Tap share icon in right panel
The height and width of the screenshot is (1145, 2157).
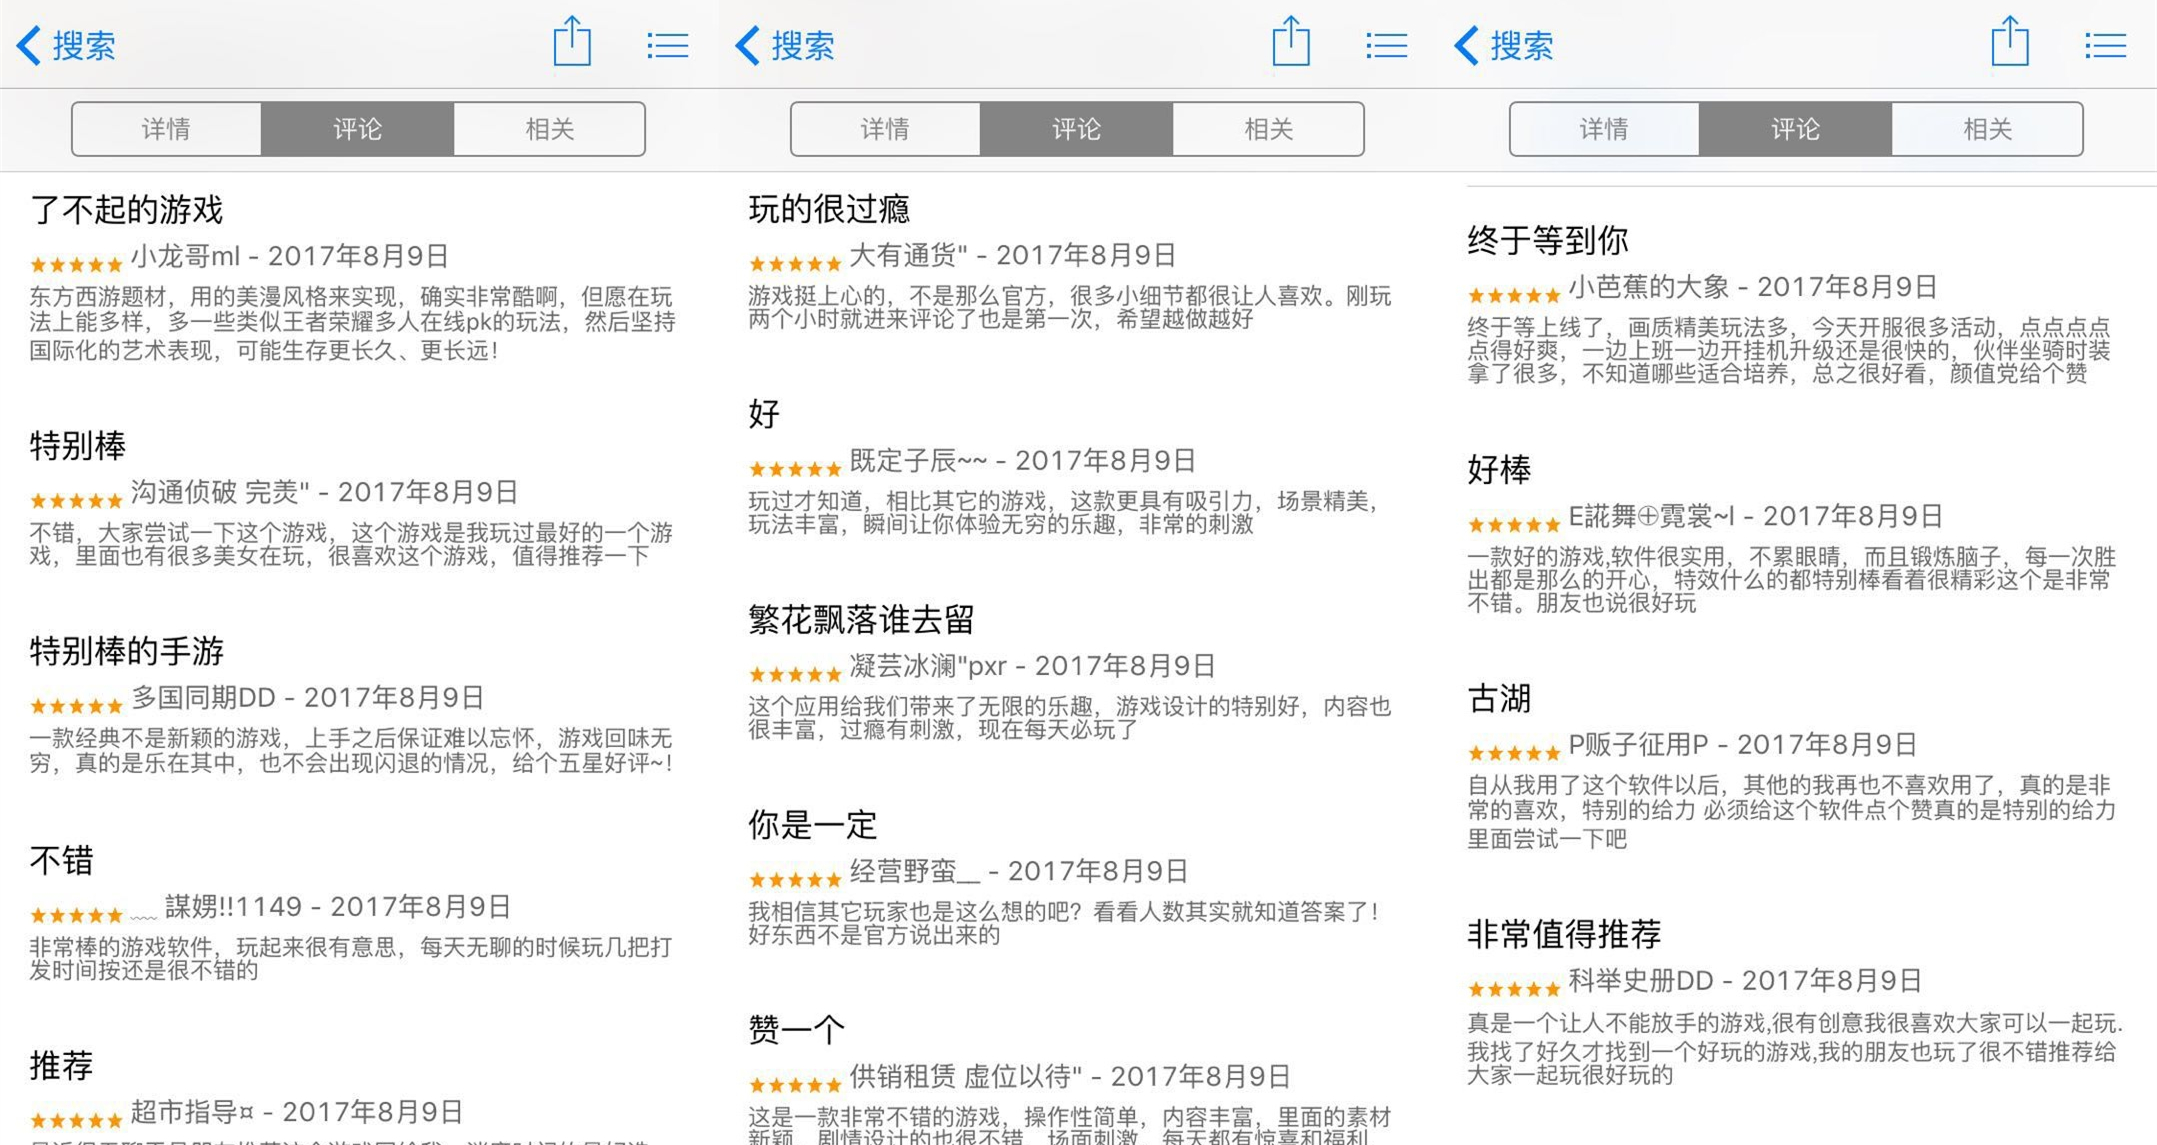[x=2010, y=43]
